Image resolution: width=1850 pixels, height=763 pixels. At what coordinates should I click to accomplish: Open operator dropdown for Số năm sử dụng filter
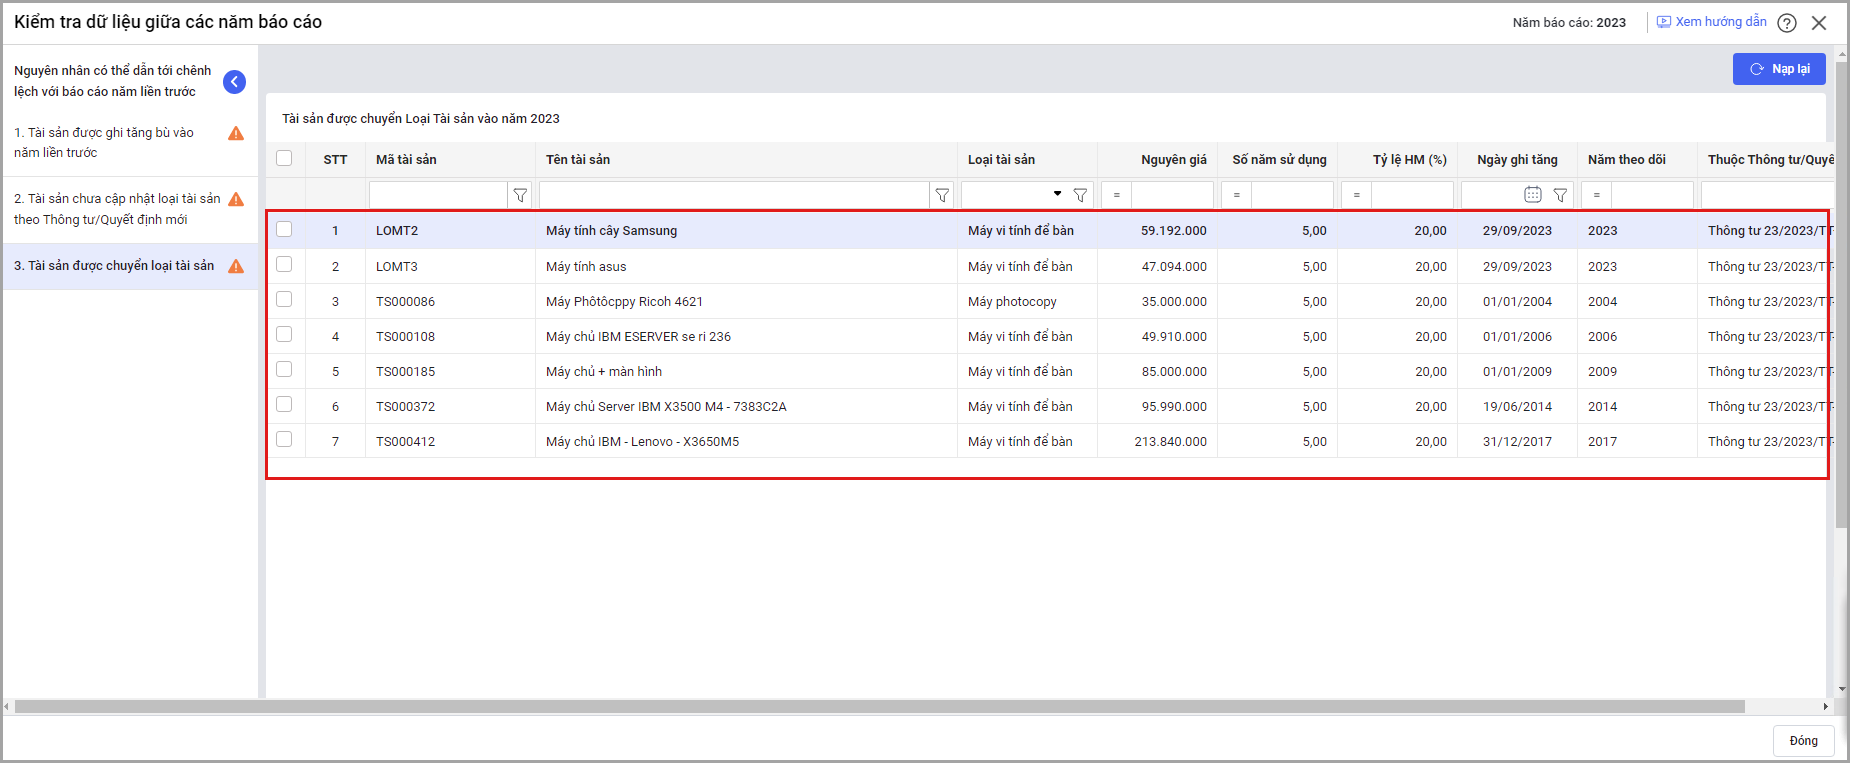(1236, 195)
